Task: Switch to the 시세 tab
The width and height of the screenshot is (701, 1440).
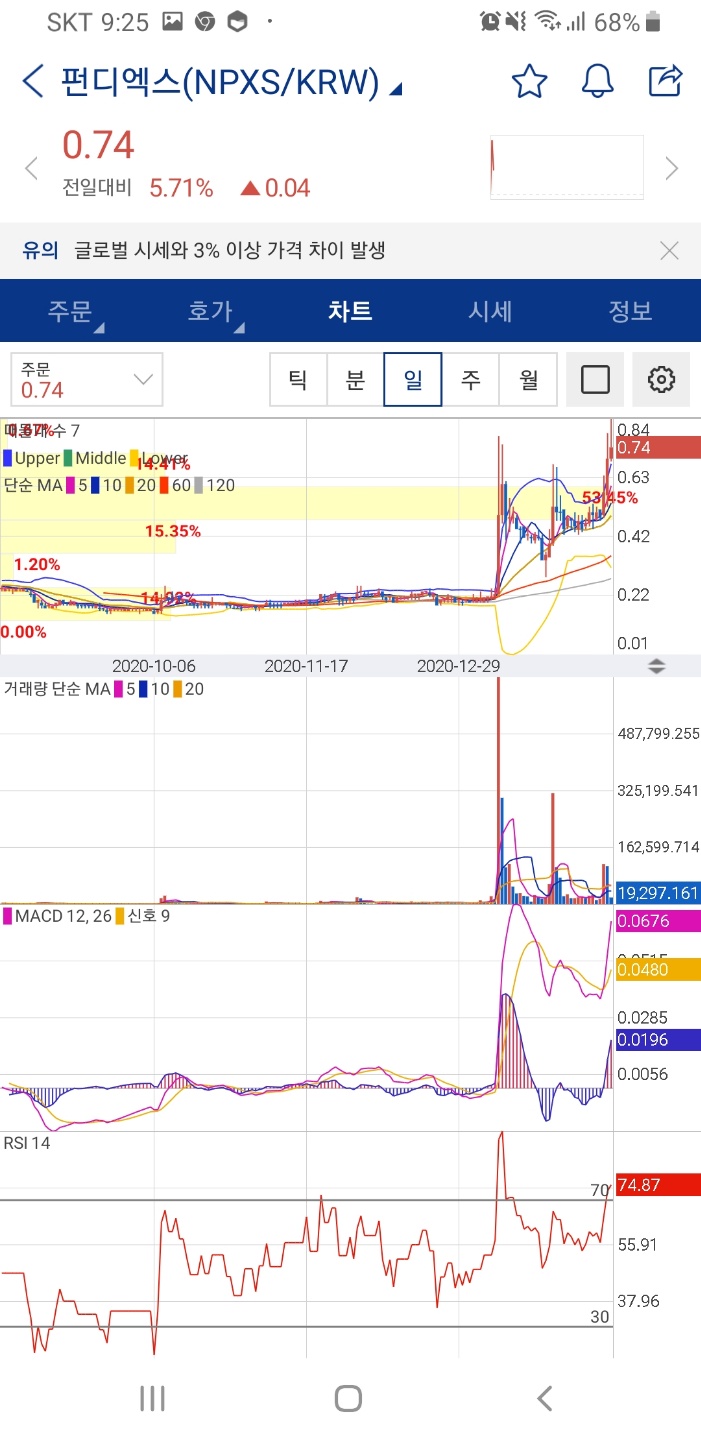Action: [x=490, y=311]
